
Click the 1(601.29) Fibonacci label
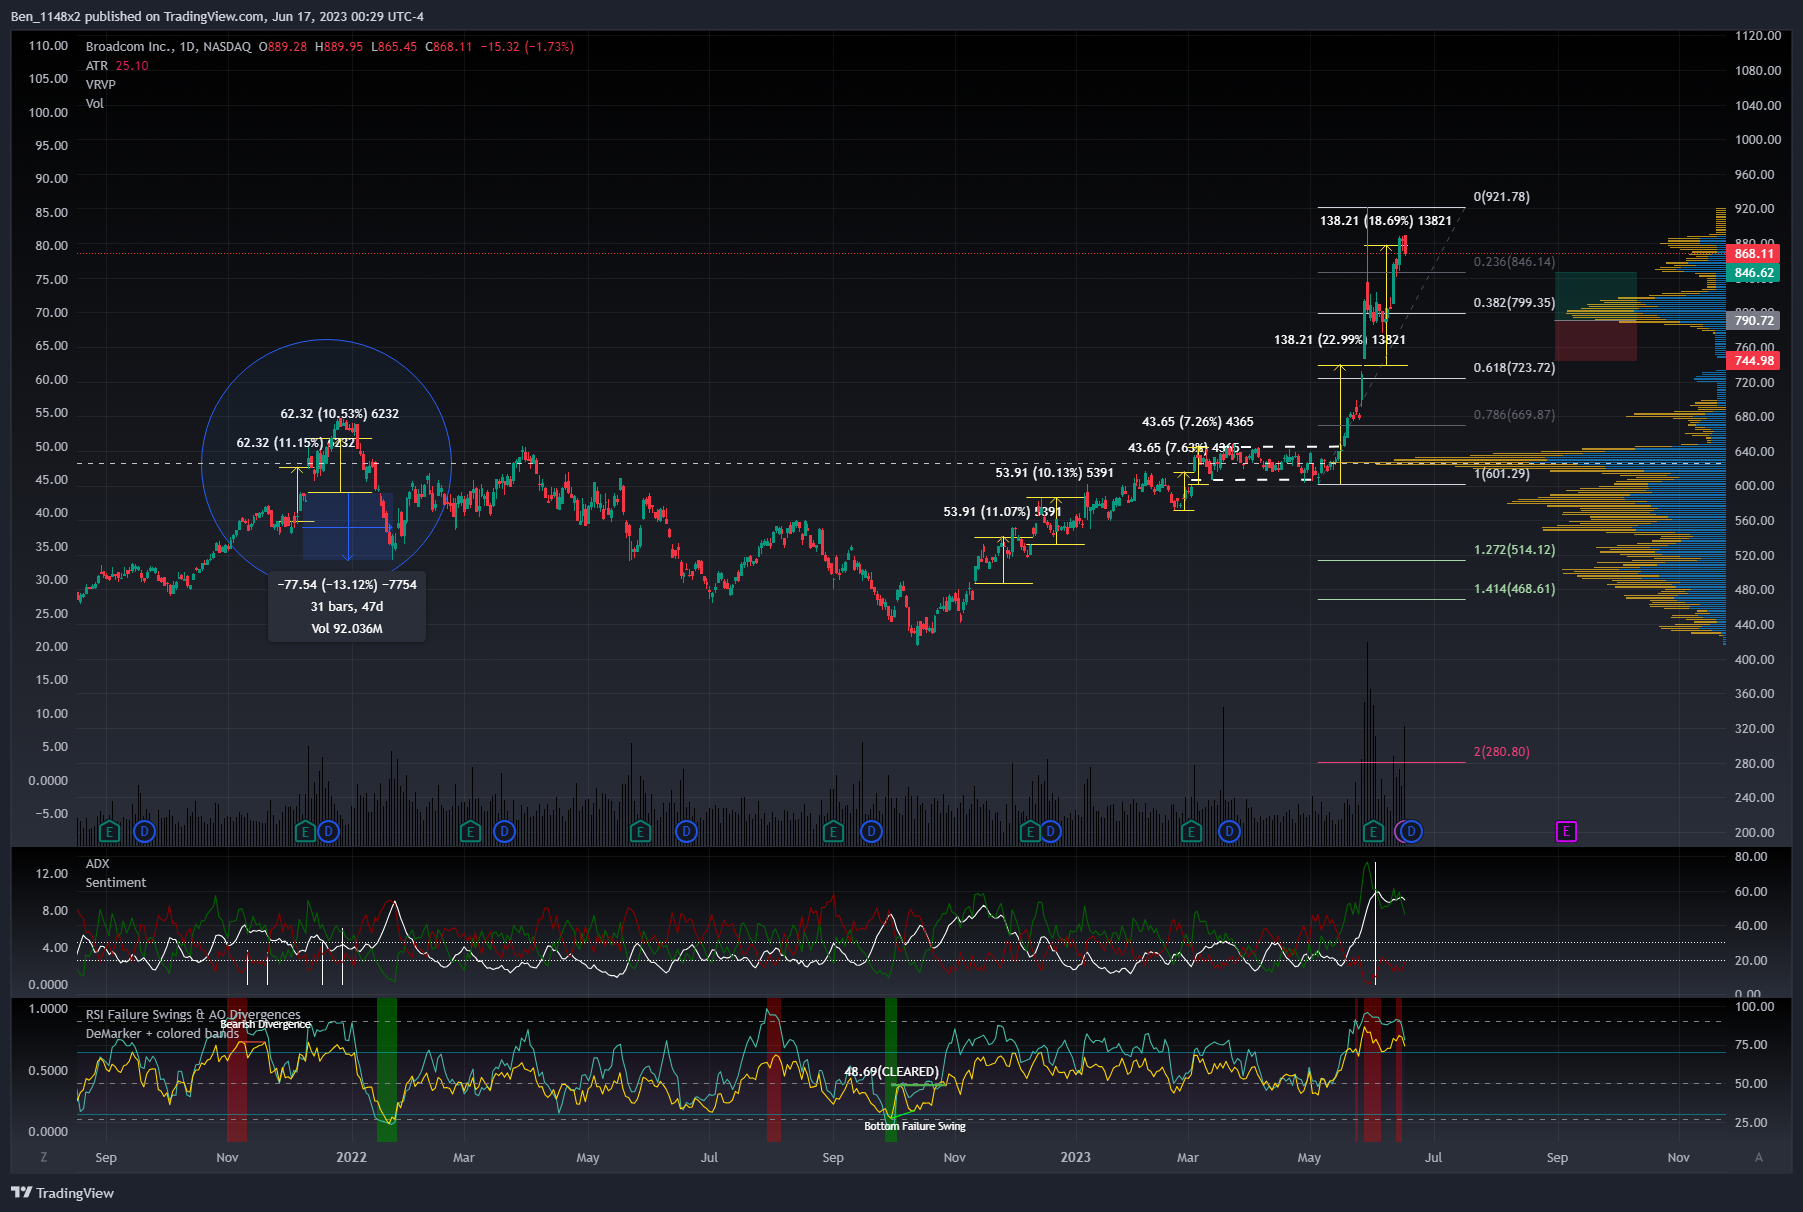[x=1502, y=474]
